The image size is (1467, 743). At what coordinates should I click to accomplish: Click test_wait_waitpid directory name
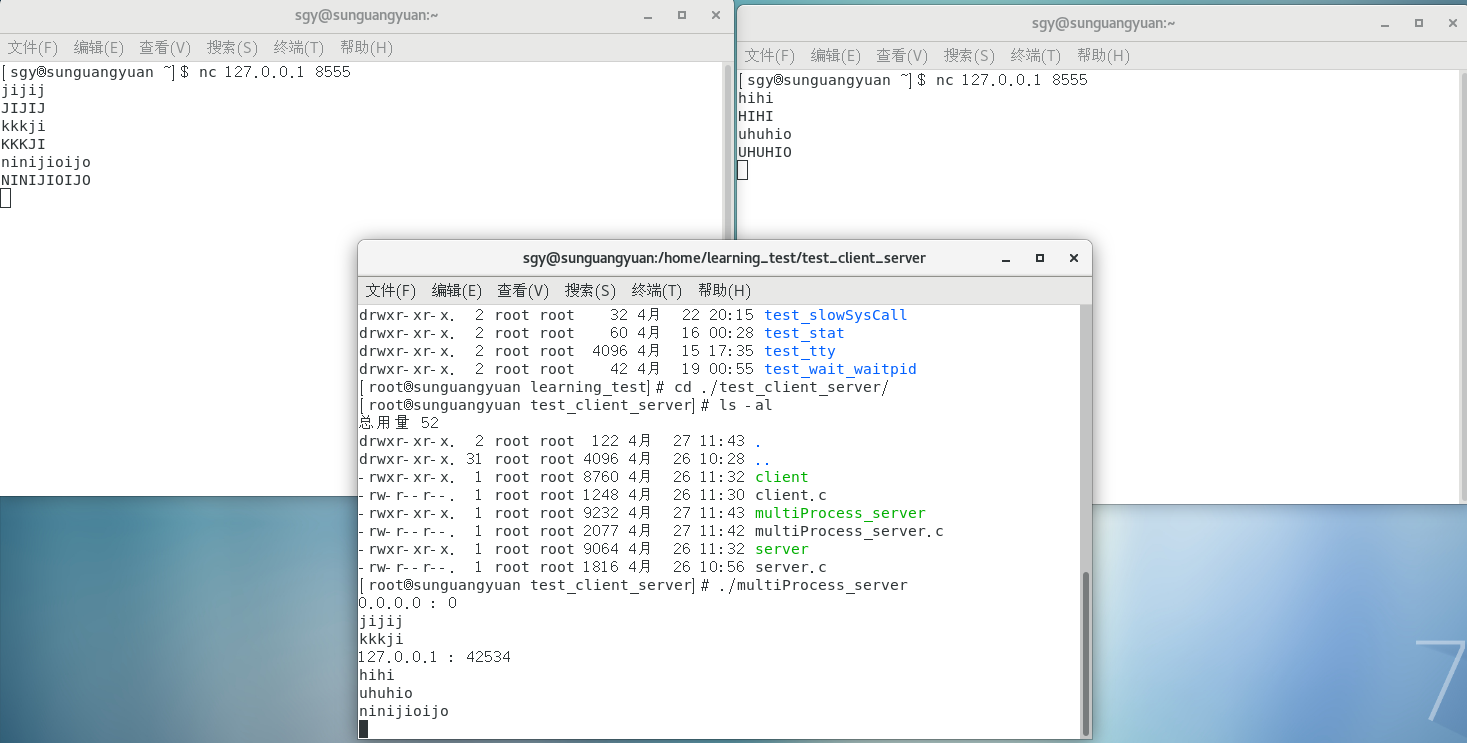pyautogui.click(x=840, y=369)
